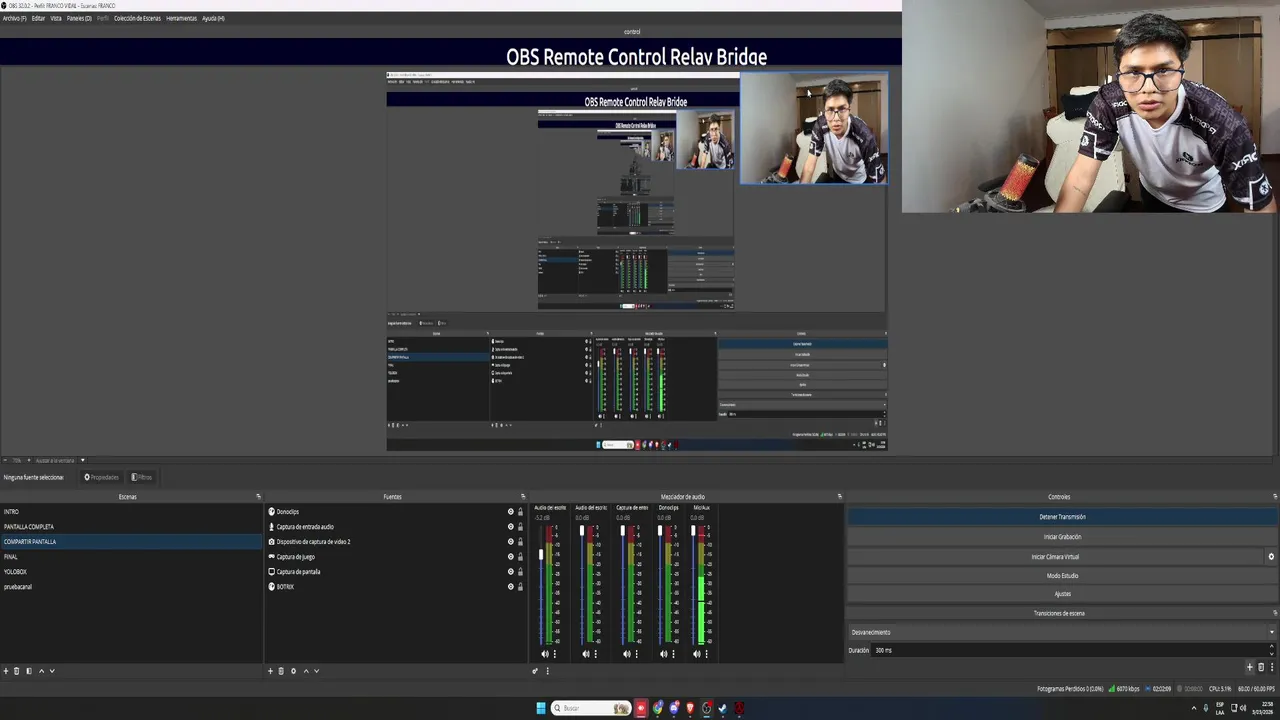1280x720 pixels.
Task: Open transition properties dots icon
Action: pos(1271,667)
